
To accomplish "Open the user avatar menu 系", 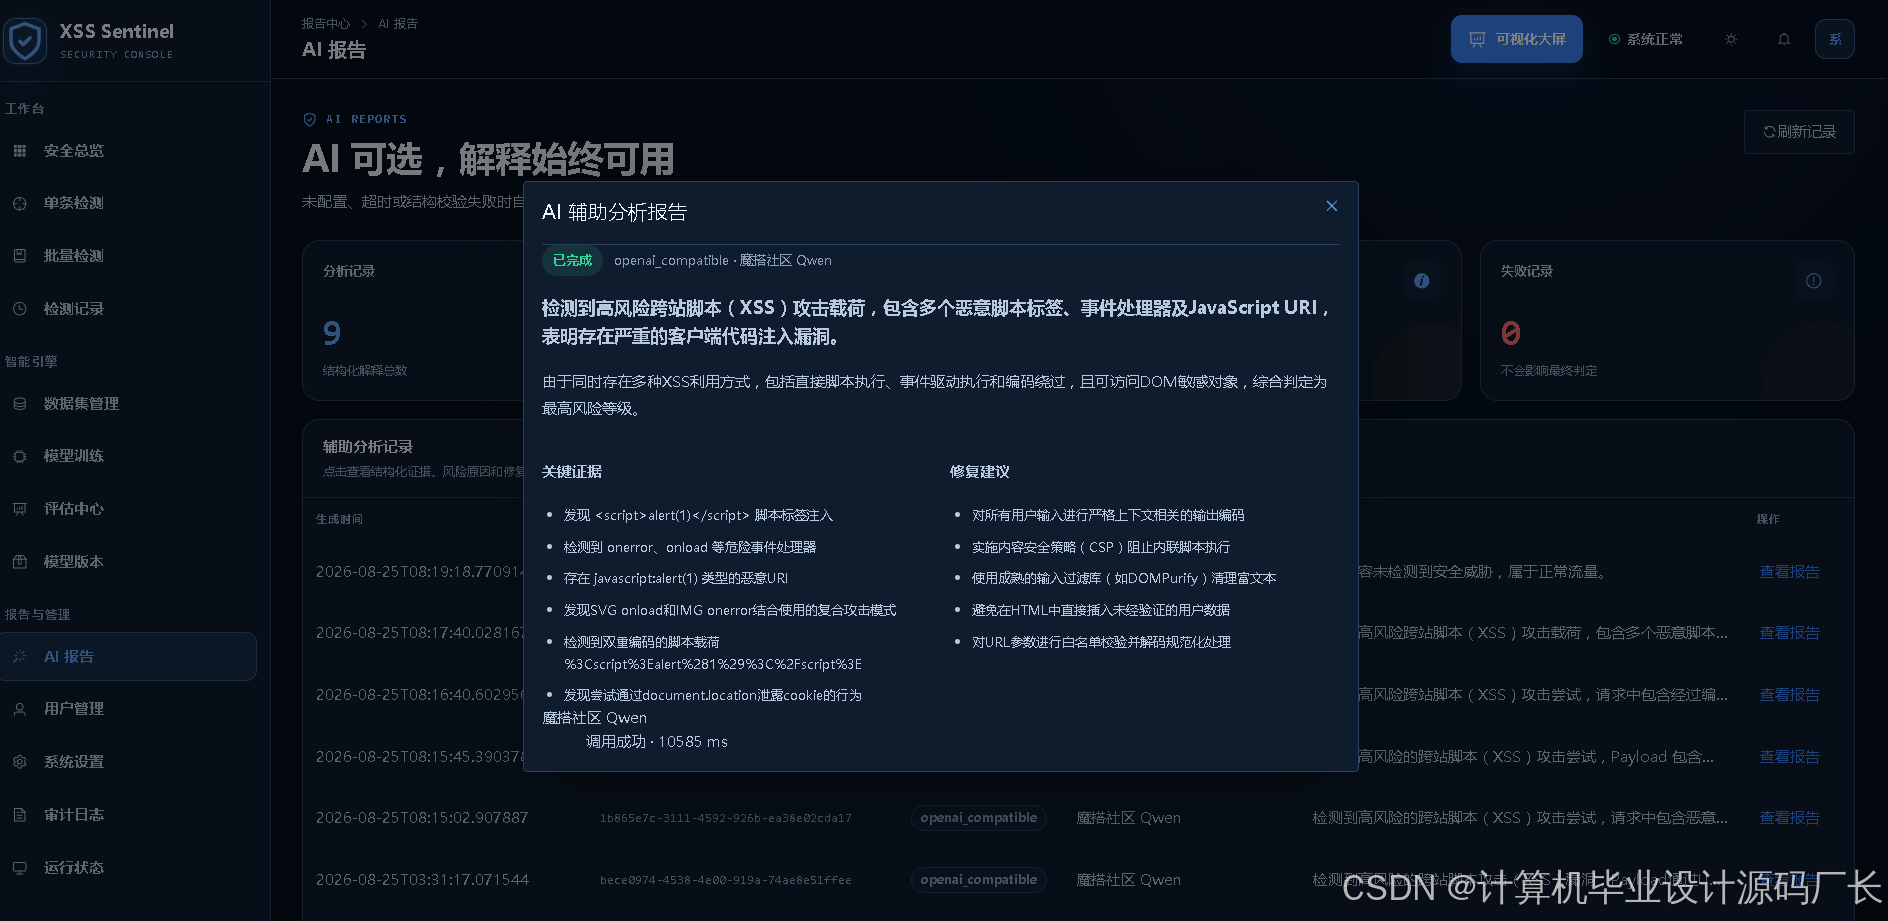I will tap(1835, 39).
